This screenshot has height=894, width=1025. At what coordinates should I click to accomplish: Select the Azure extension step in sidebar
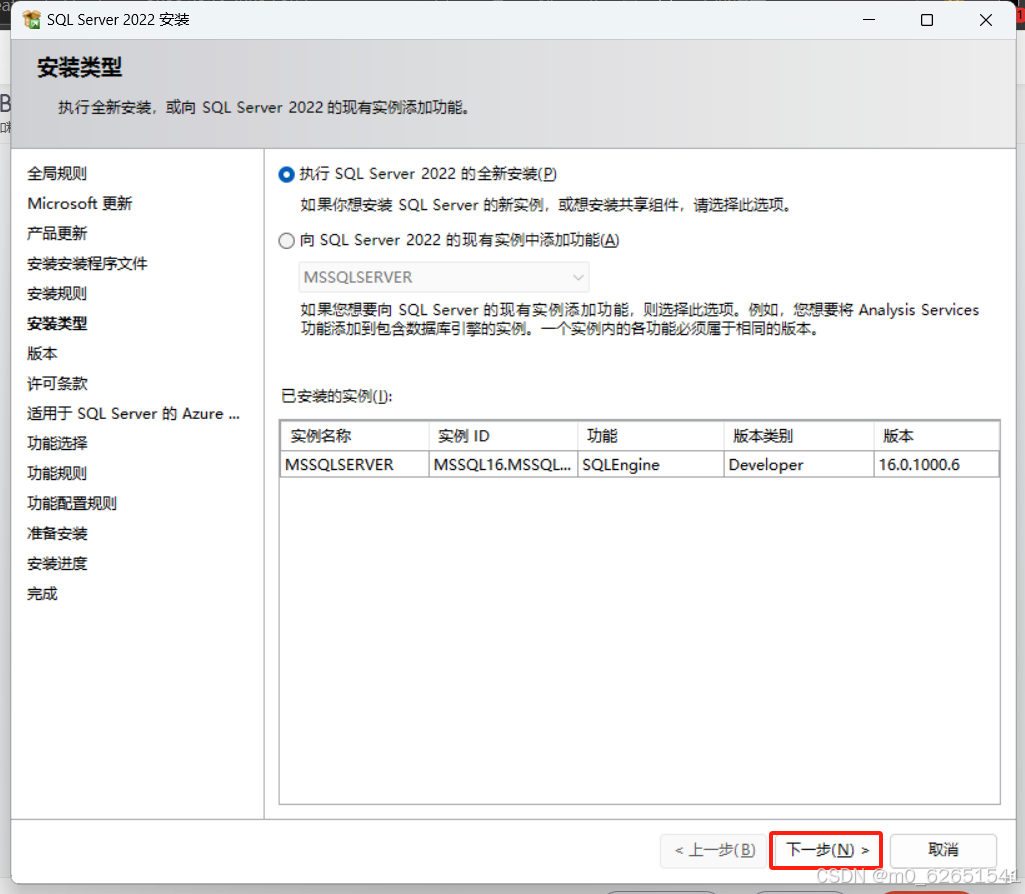click(x=133, y=414)
